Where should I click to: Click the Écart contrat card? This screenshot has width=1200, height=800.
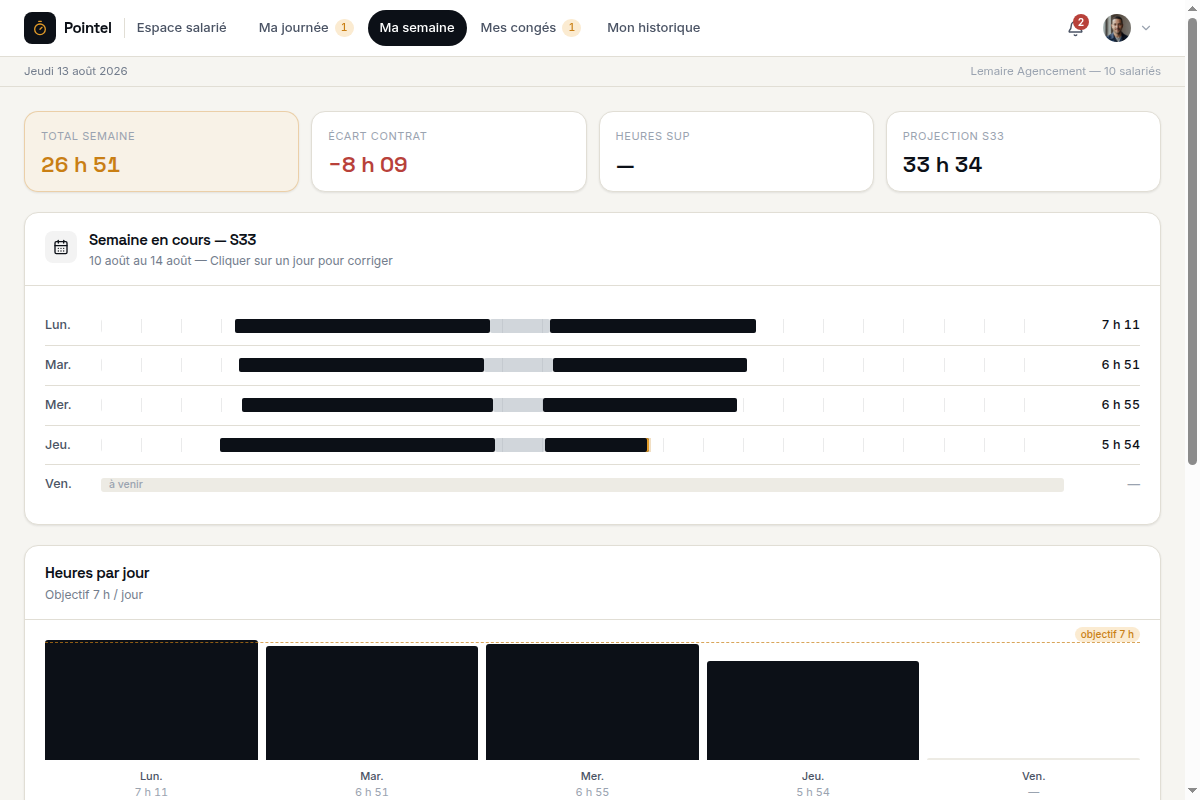point(449,151)
